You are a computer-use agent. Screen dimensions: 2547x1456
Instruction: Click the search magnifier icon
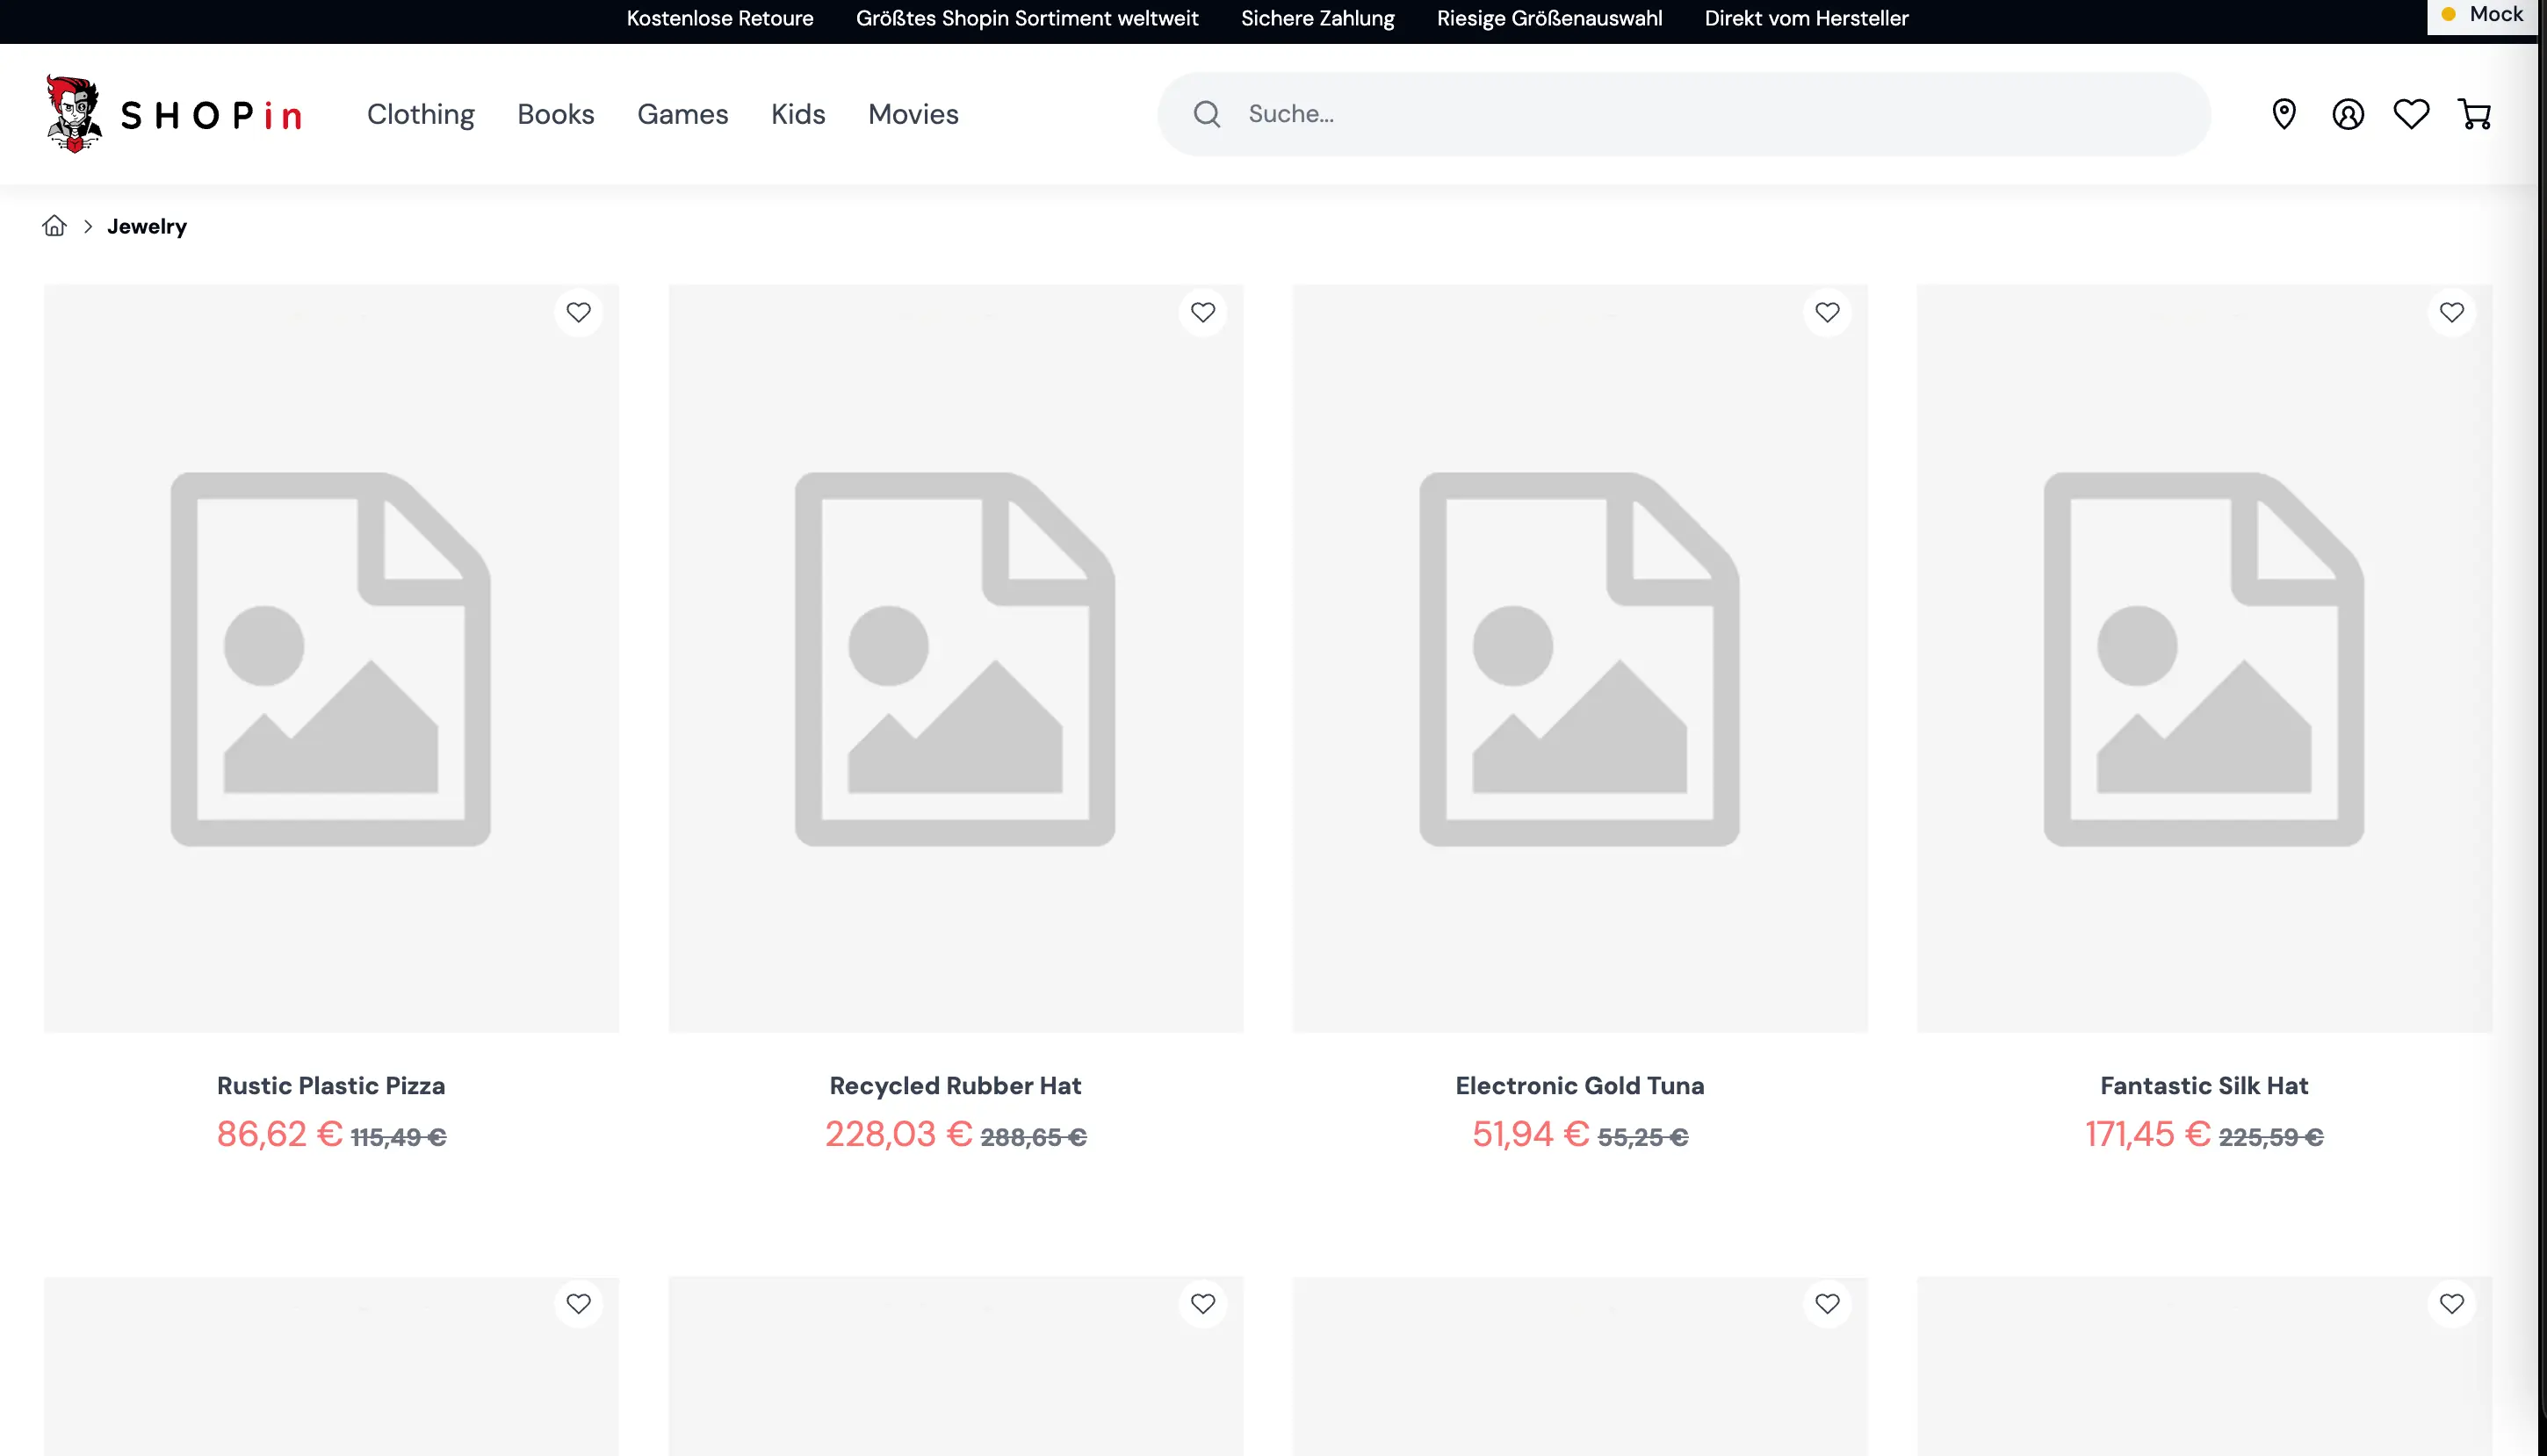(x=1207, y=113)
